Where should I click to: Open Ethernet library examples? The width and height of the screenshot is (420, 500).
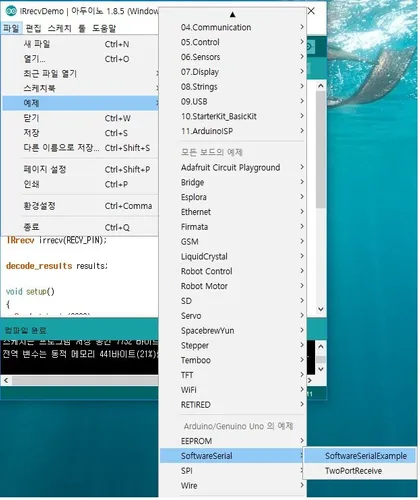tap(233, 212)
